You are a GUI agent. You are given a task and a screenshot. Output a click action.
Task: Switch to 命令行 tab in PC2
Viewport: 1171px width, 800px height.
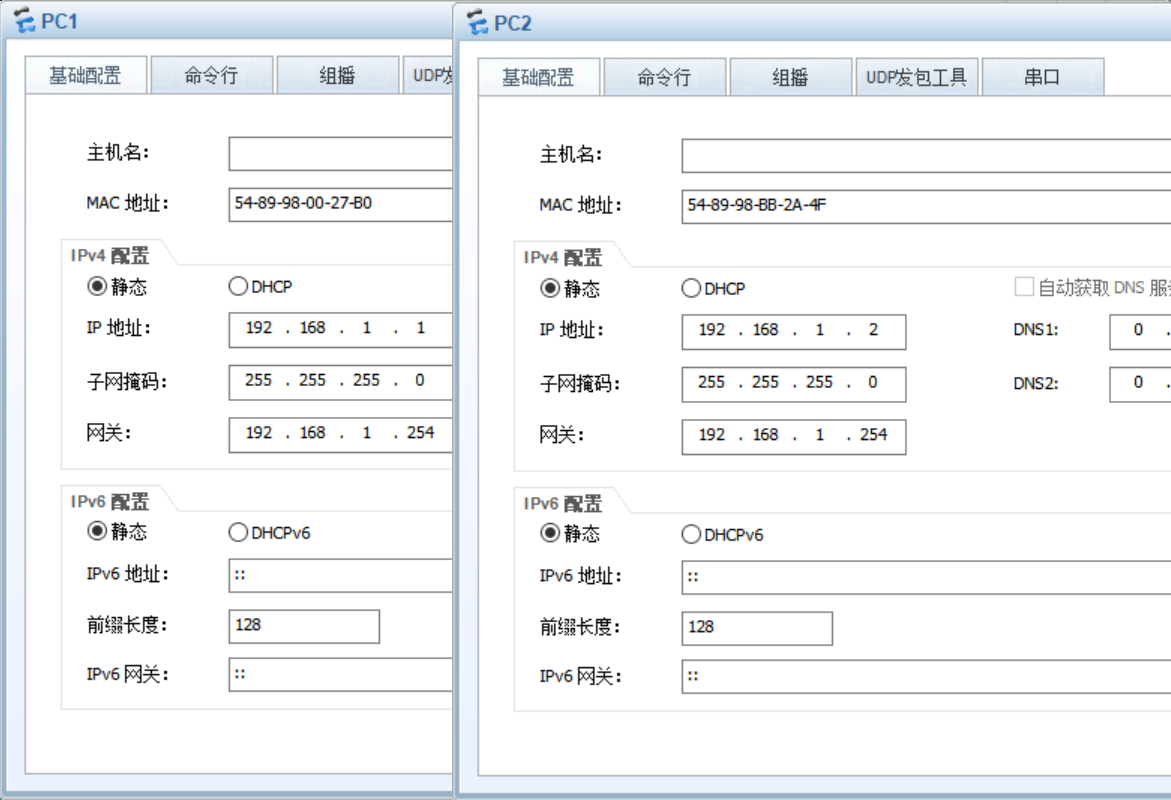[x=664, y=78]
